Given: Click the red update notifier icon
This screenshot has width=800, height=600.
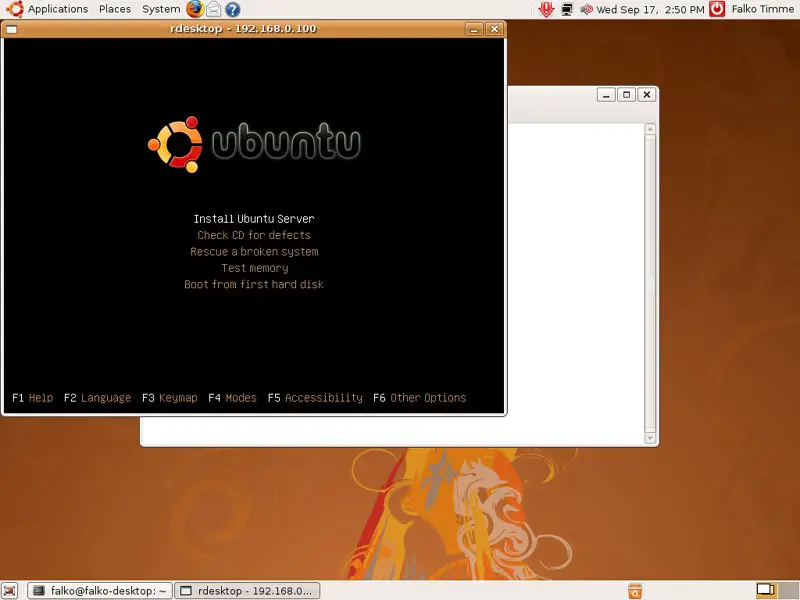Looking at the screenshot, I should tap(546, 9).
